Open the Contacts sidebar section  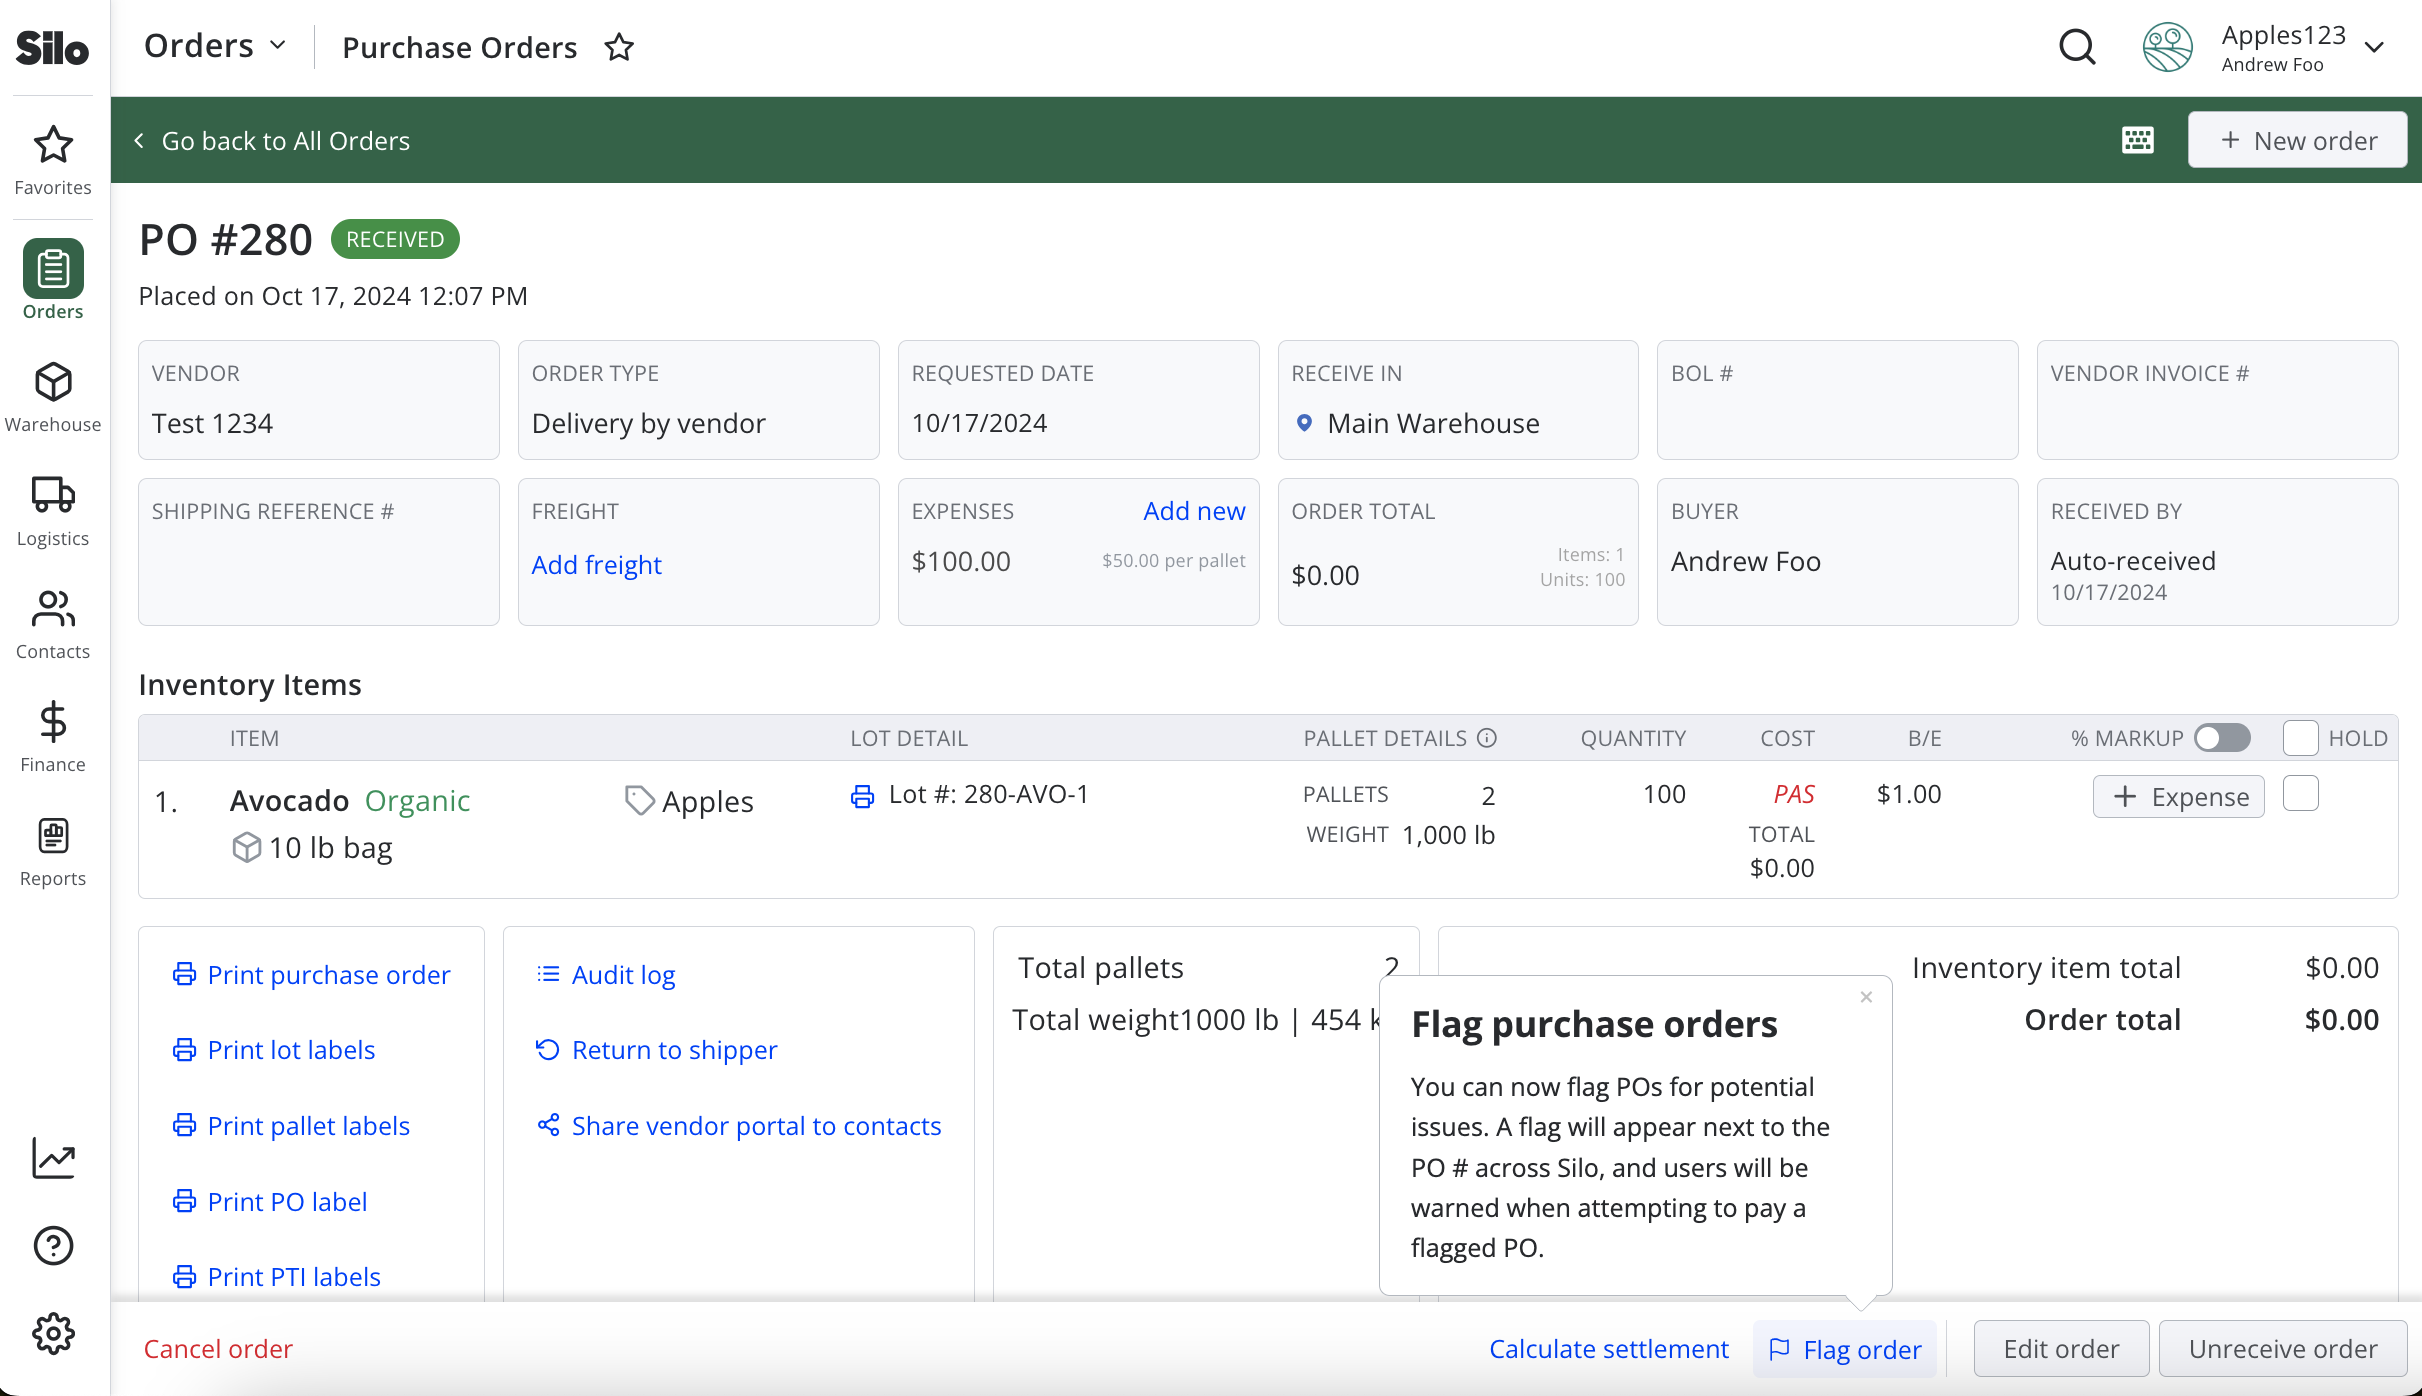(x=53, y=624)
